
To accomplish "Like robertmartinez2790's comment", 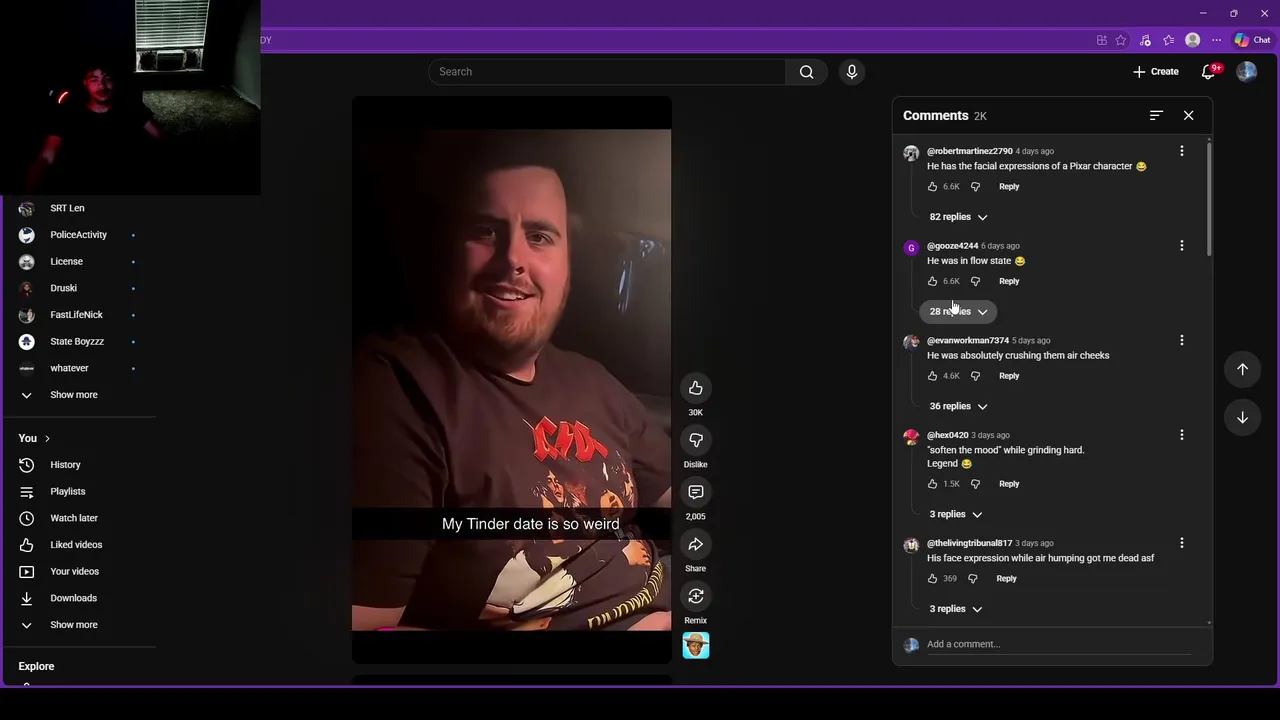I will click(933, 187).
